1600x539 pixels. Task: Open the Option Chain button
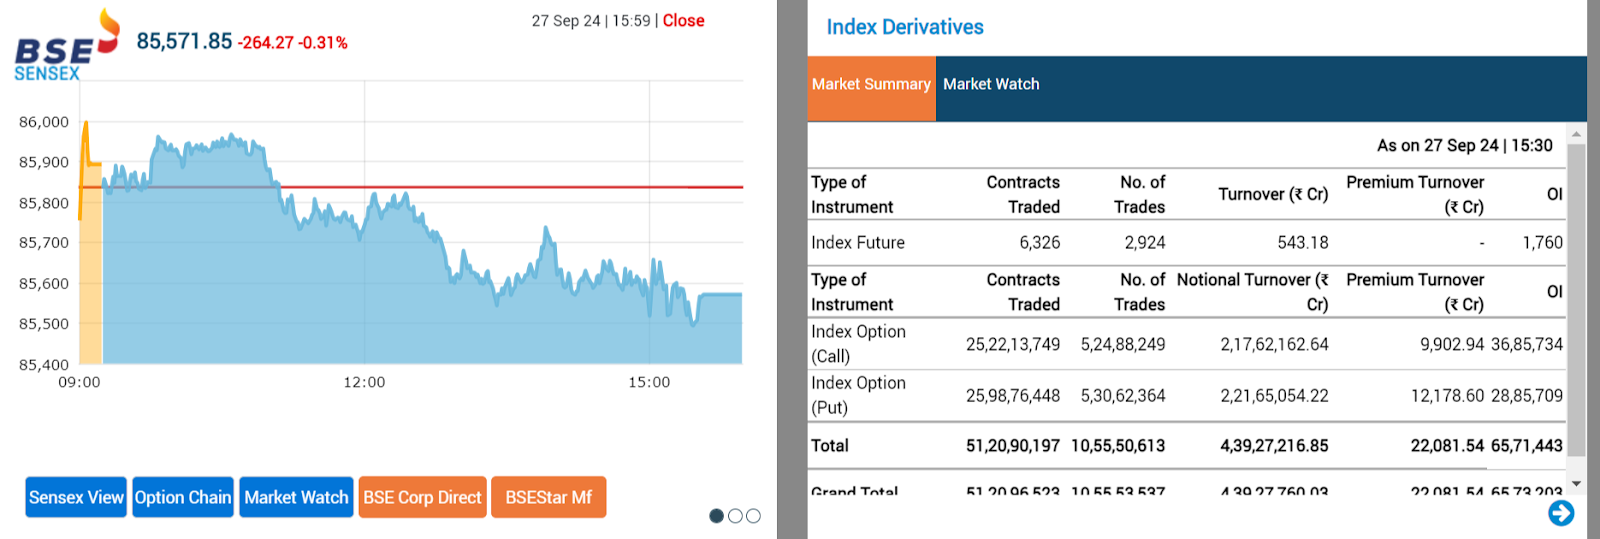(x=183, y=497)
